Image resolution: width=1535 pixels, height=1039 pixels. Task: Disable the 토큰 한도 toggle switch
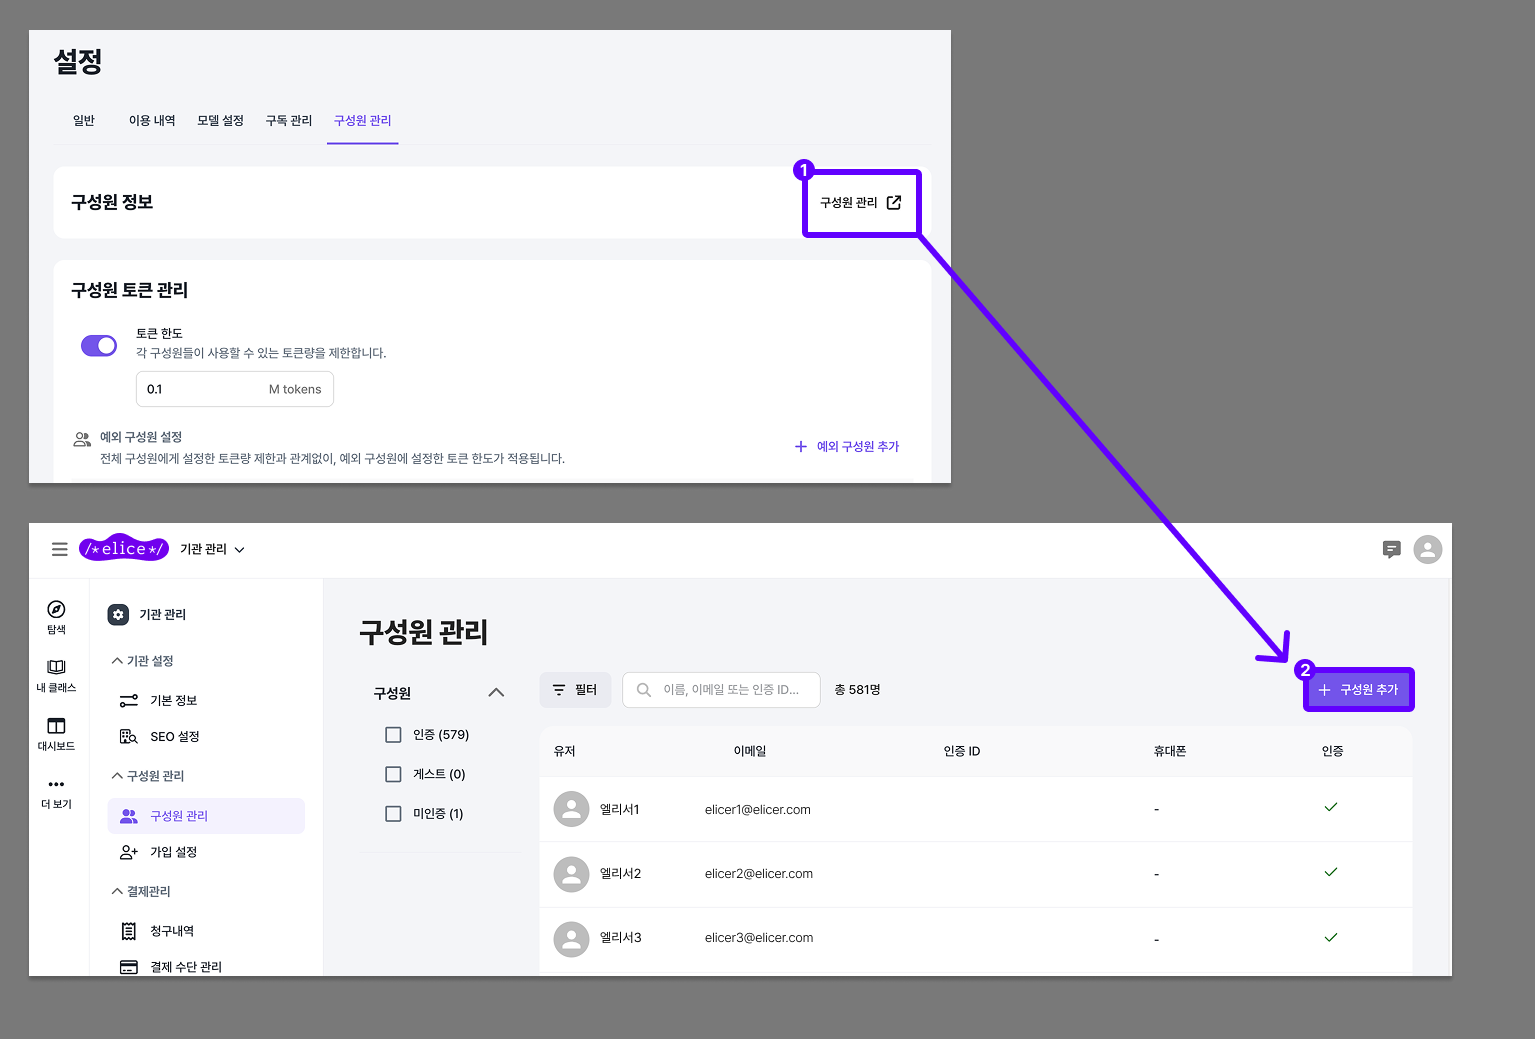[x=98, y=345]
